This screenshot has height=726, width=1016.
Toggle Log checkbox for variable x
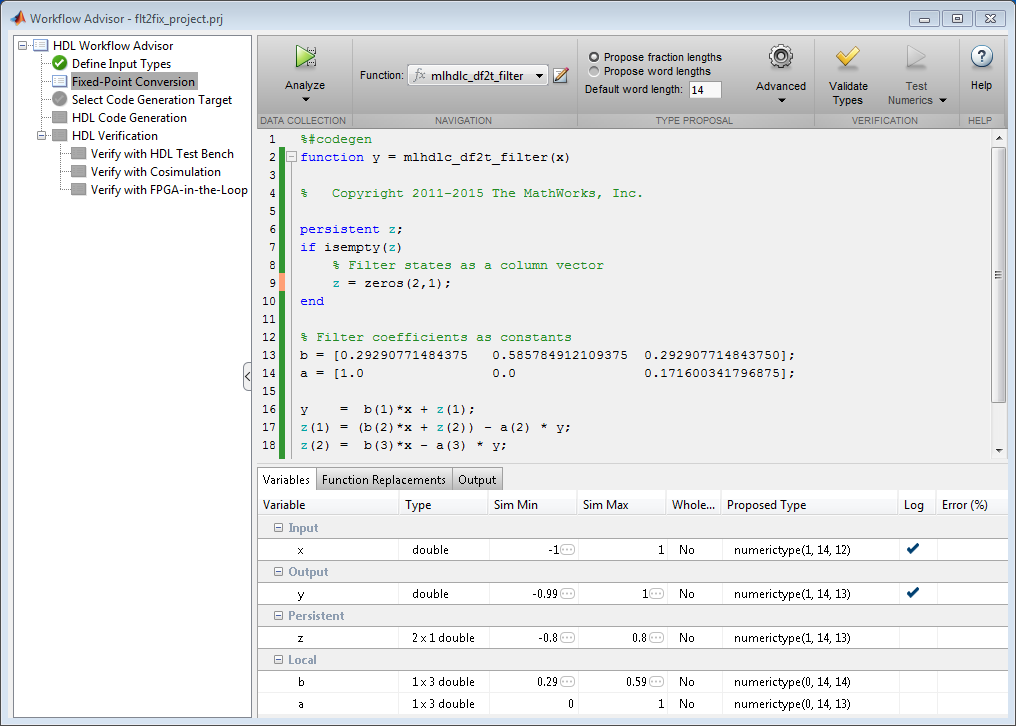[913, 549]
